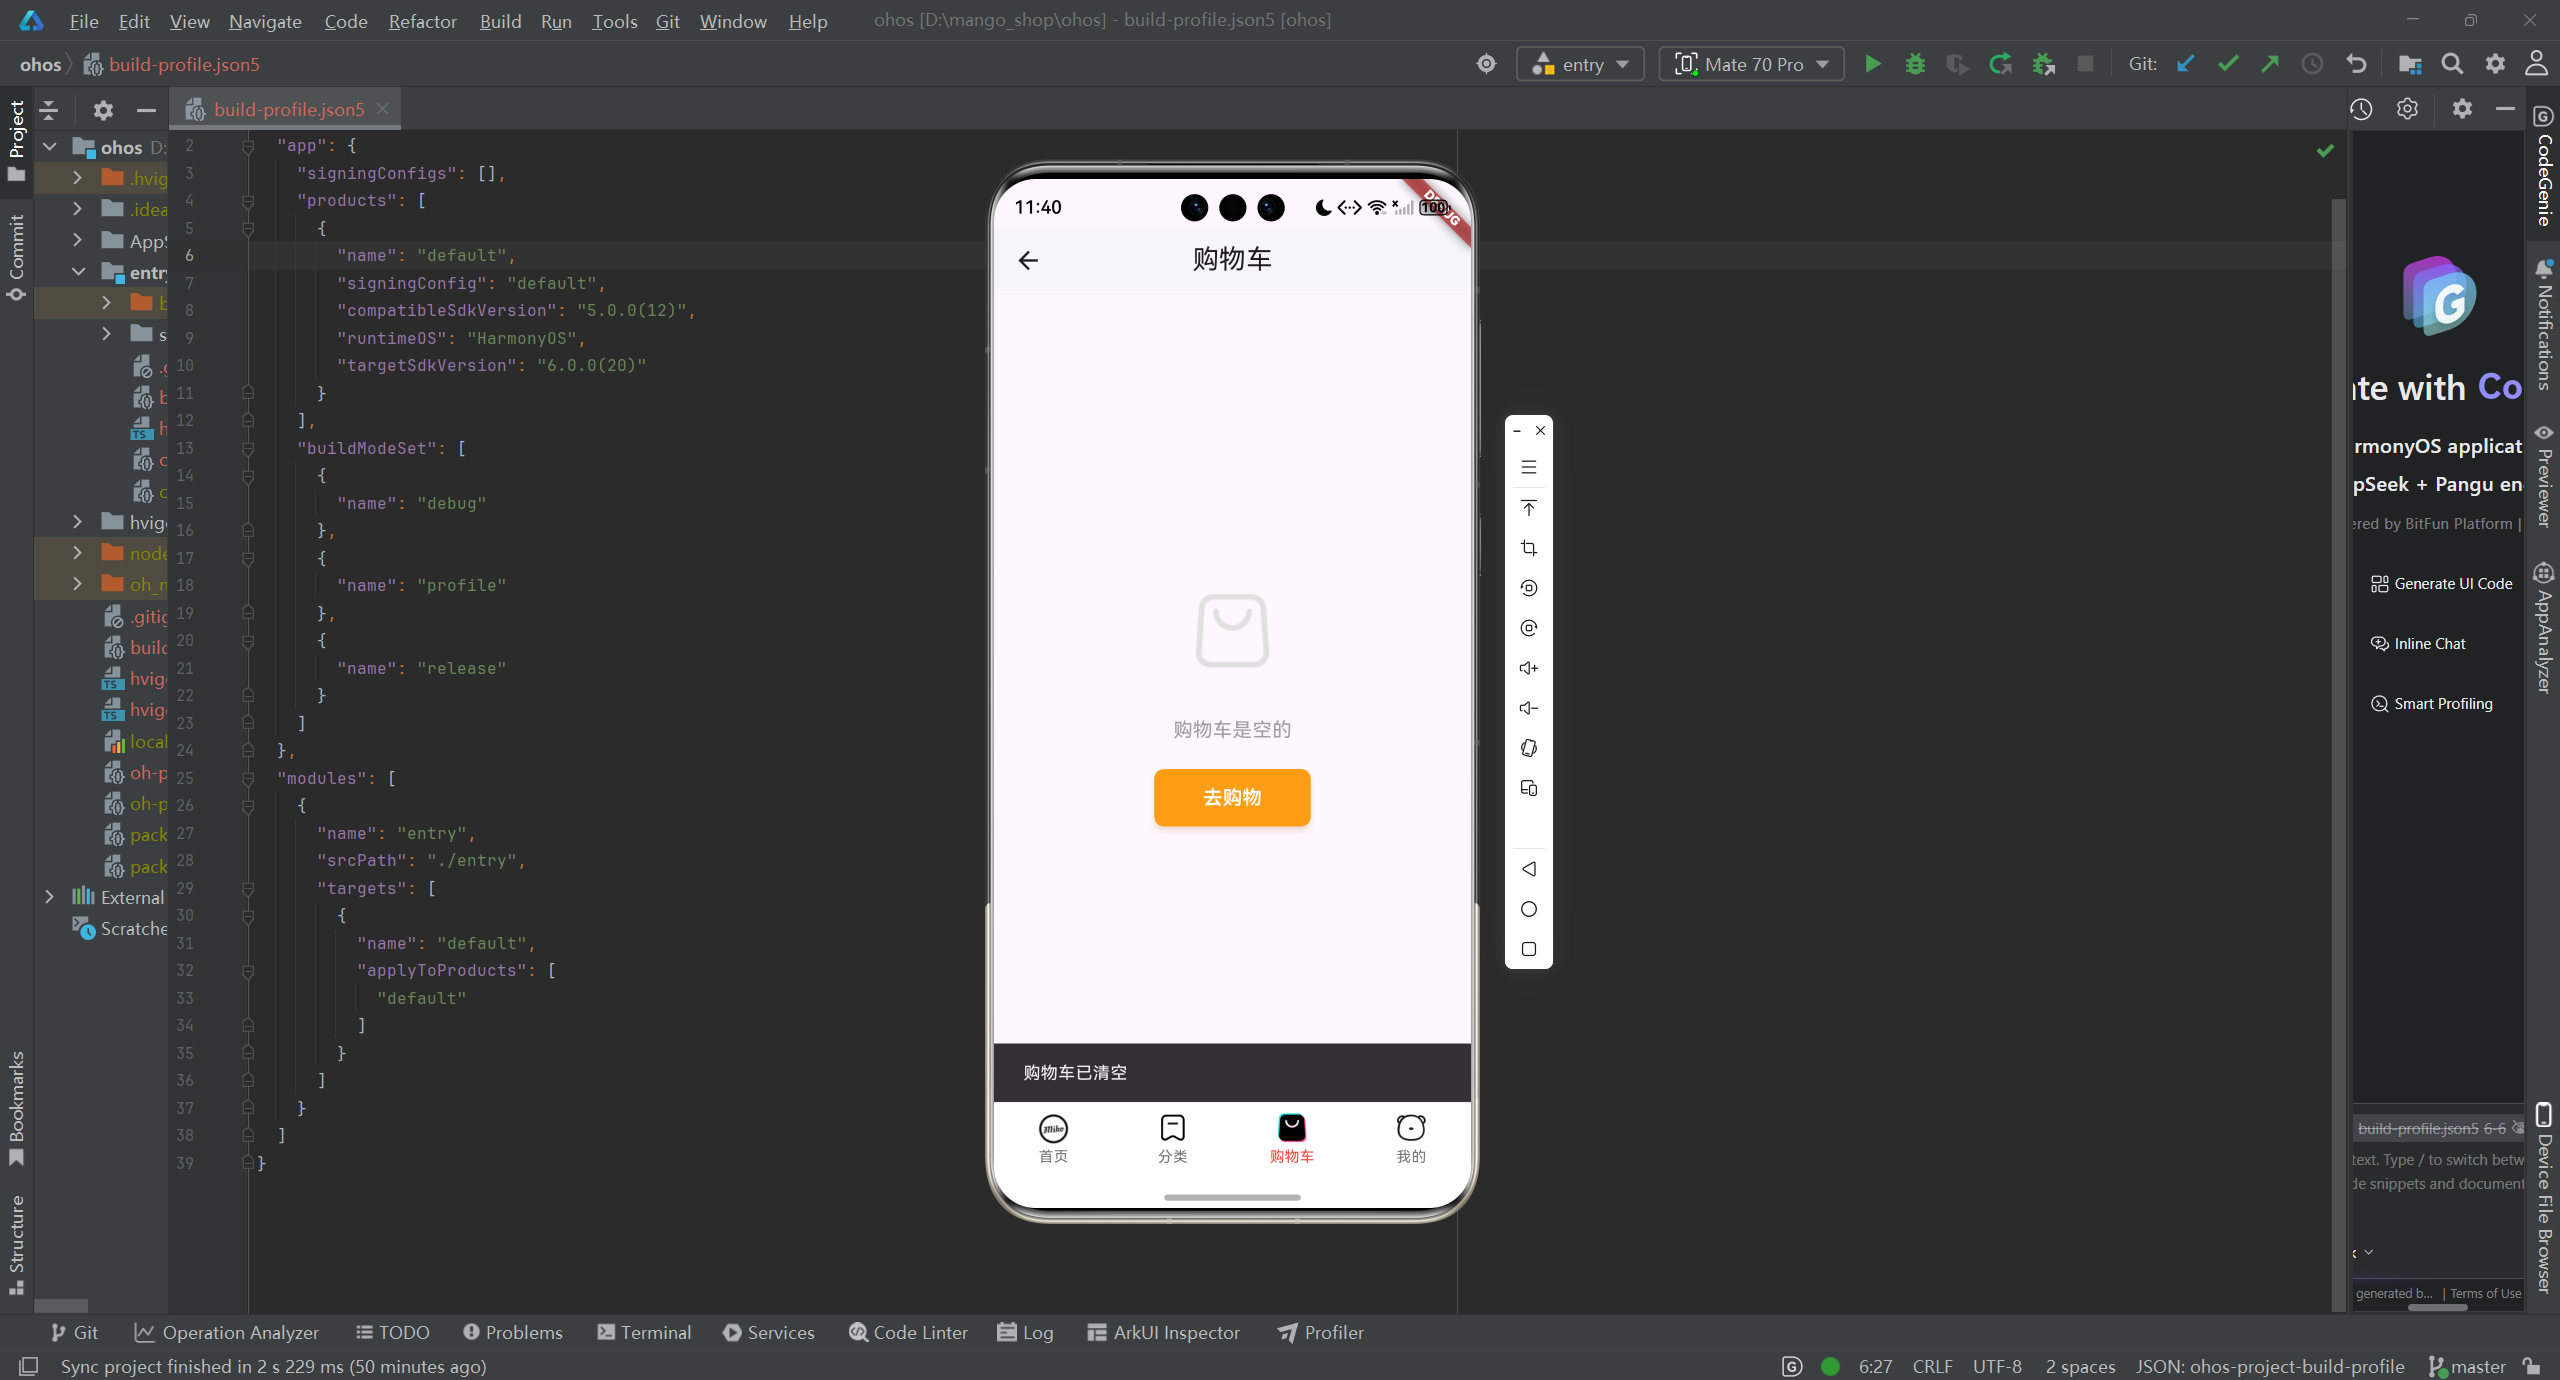
Task: Tap the 分类 bottom navigation item
Action: coord(1172,1138)
